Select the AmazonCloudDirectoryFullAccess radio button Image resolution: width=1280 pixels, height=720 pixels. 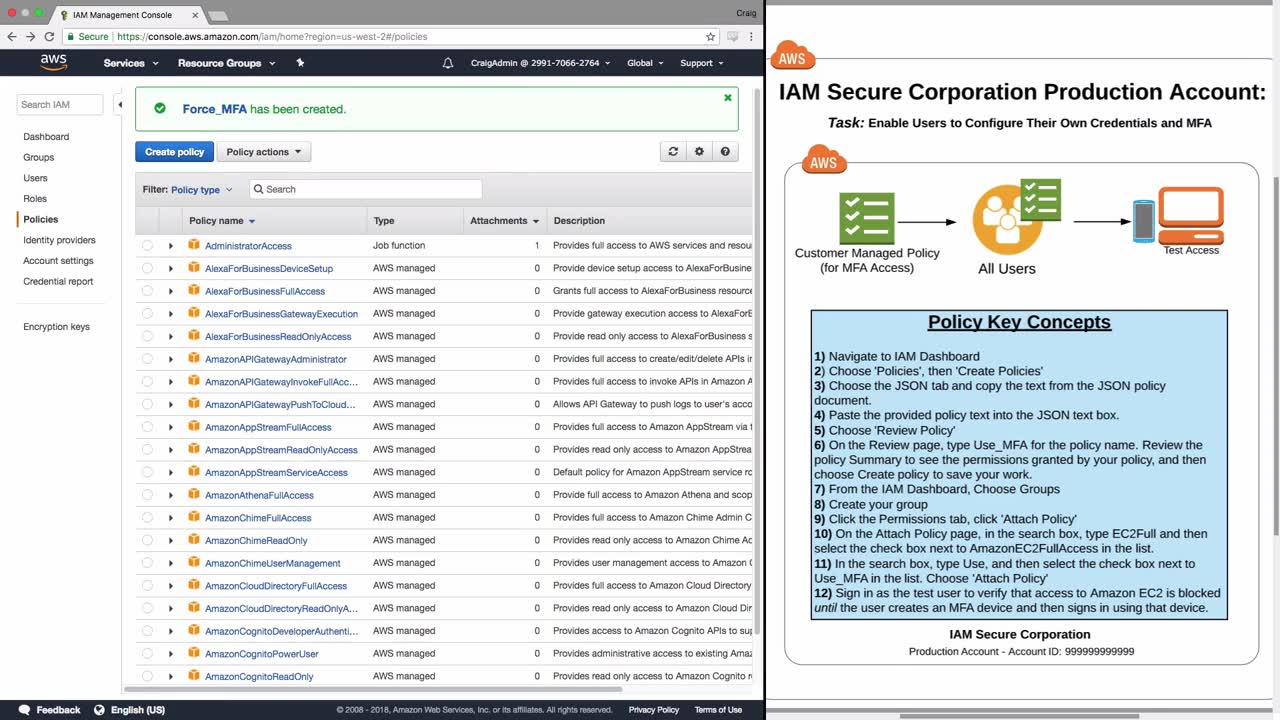(147, 586)
